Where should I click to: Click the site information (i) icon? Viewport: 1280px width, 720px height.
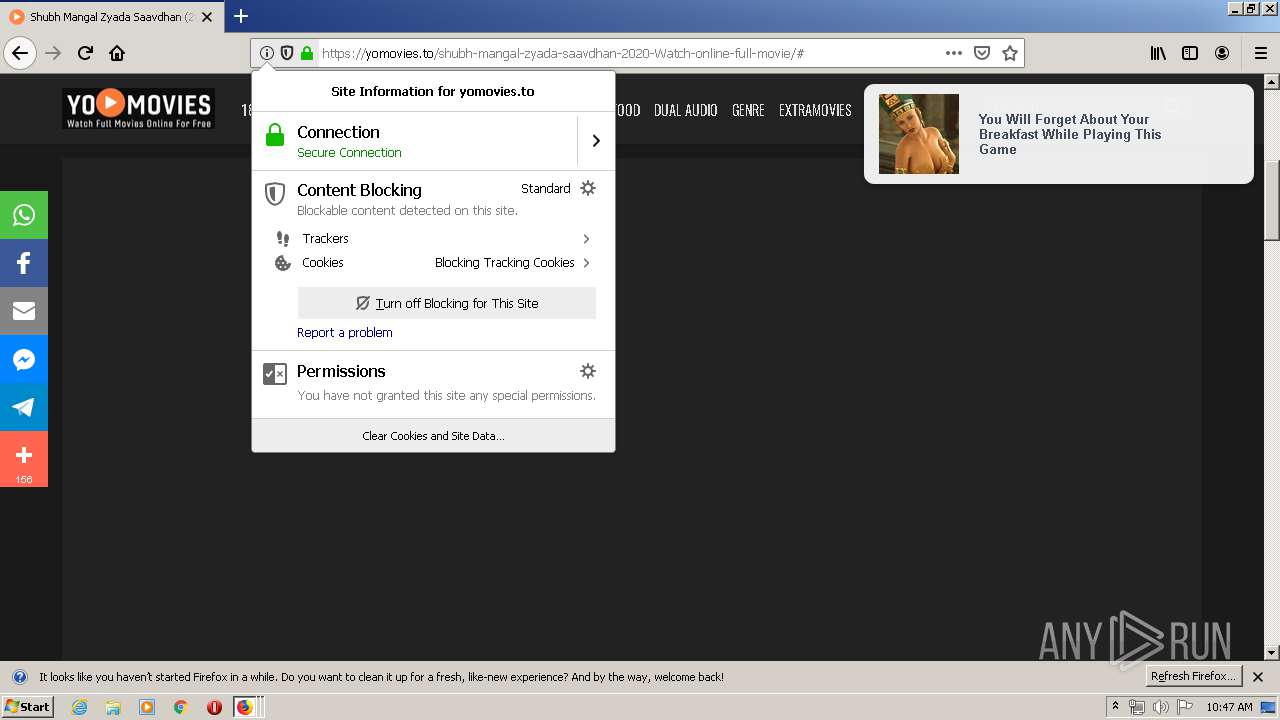point(266,53)
